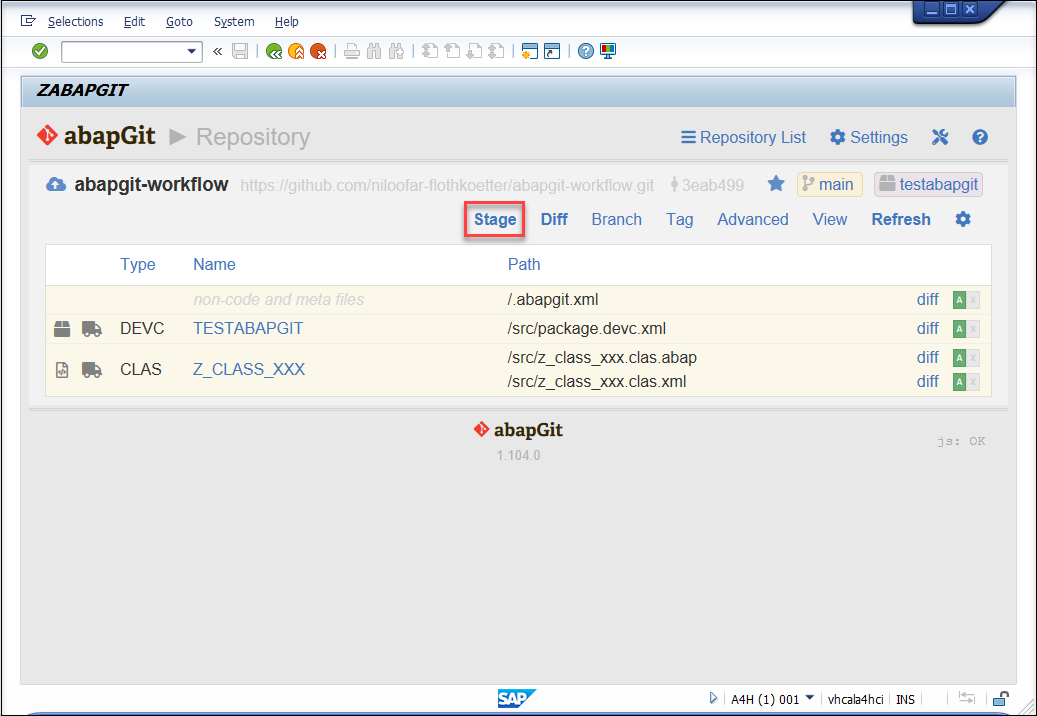
Task: Click the state indicator for /src/package.devc.xml
Action: [x=966, y=329]
